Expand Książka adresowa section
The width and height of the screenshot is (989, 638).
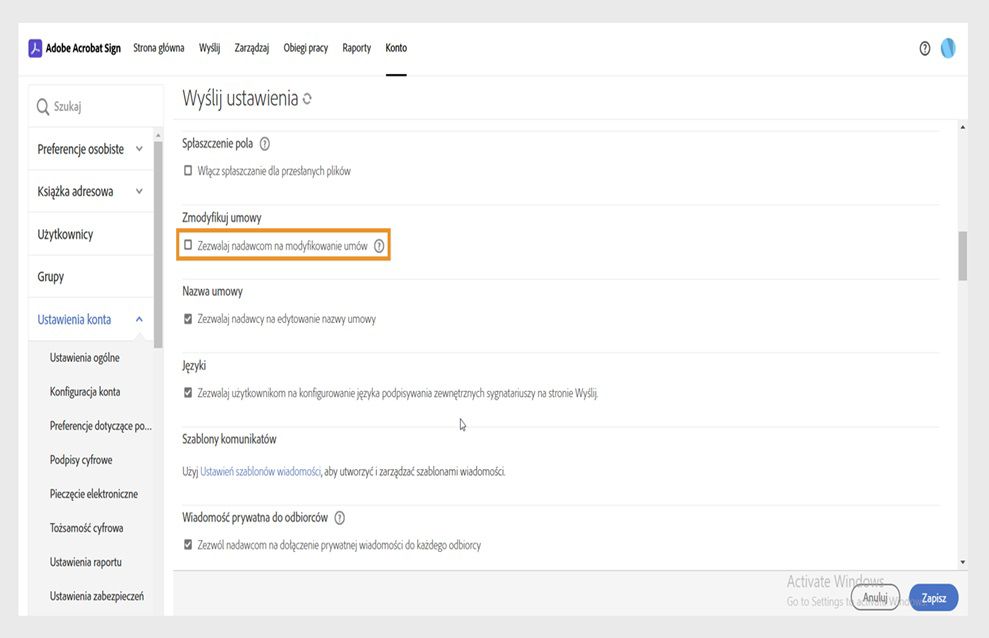pos(139,191)
